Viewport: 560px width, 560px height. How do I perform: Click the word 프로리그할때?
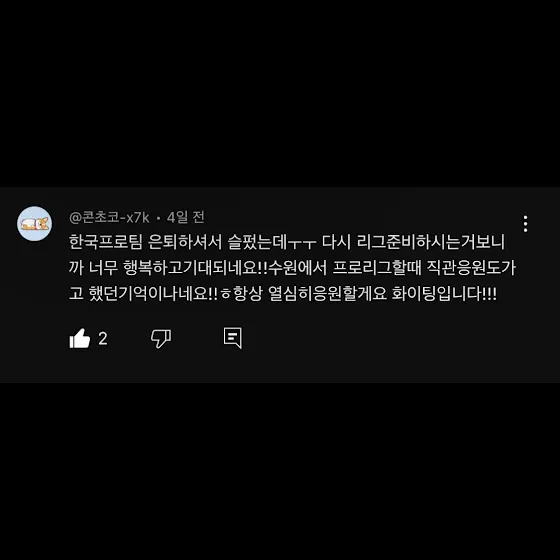[x=377, y=268]
